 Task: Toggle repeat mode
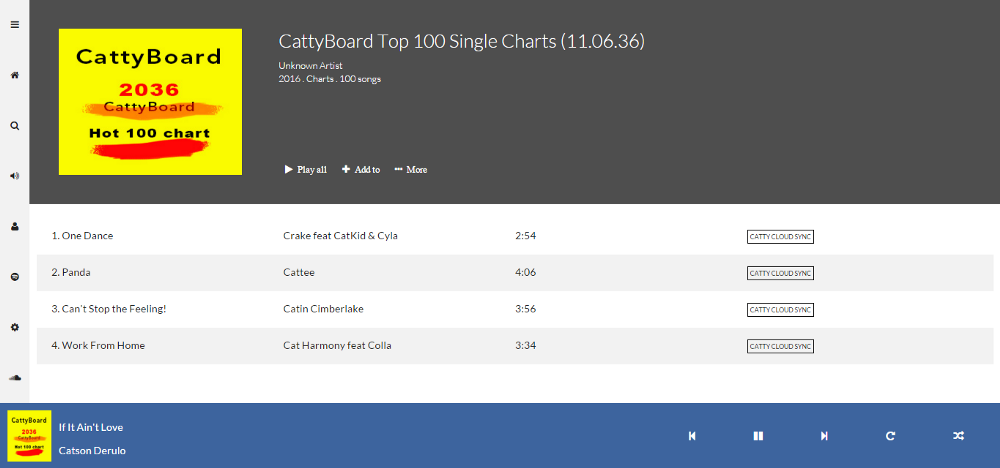(890, 436)
